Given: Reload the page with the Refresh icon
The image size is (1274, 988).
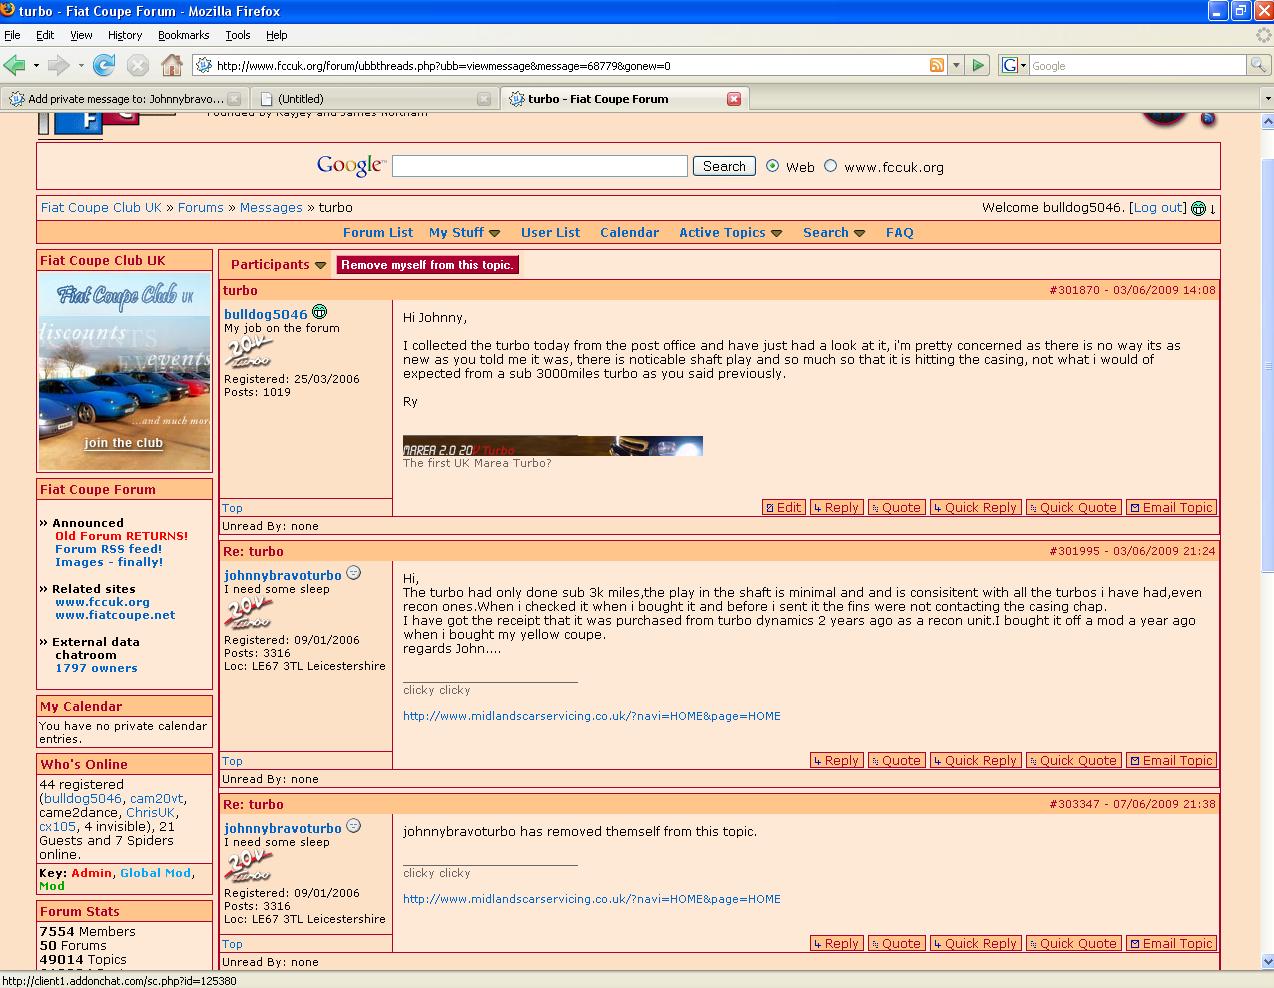Looking at the screenshot, I should pos(104,65).
